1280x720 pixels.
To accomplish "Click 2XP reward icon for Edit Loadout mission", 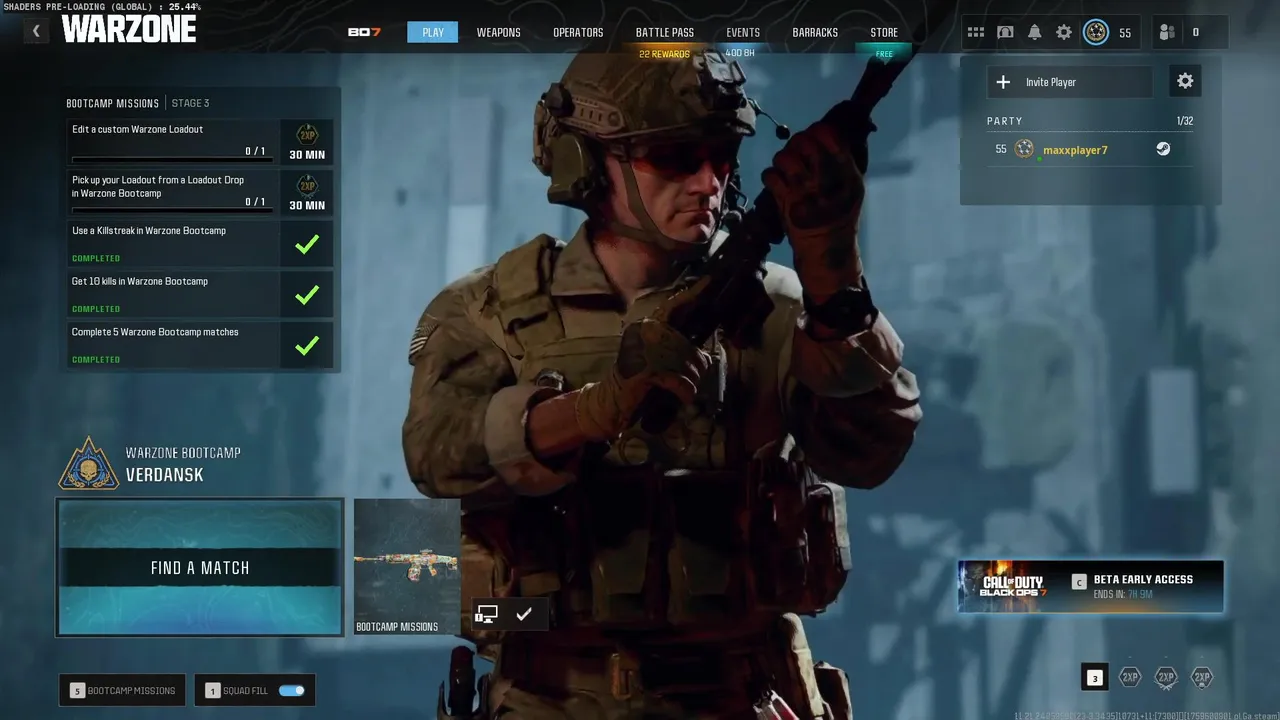I will point(307,135).
